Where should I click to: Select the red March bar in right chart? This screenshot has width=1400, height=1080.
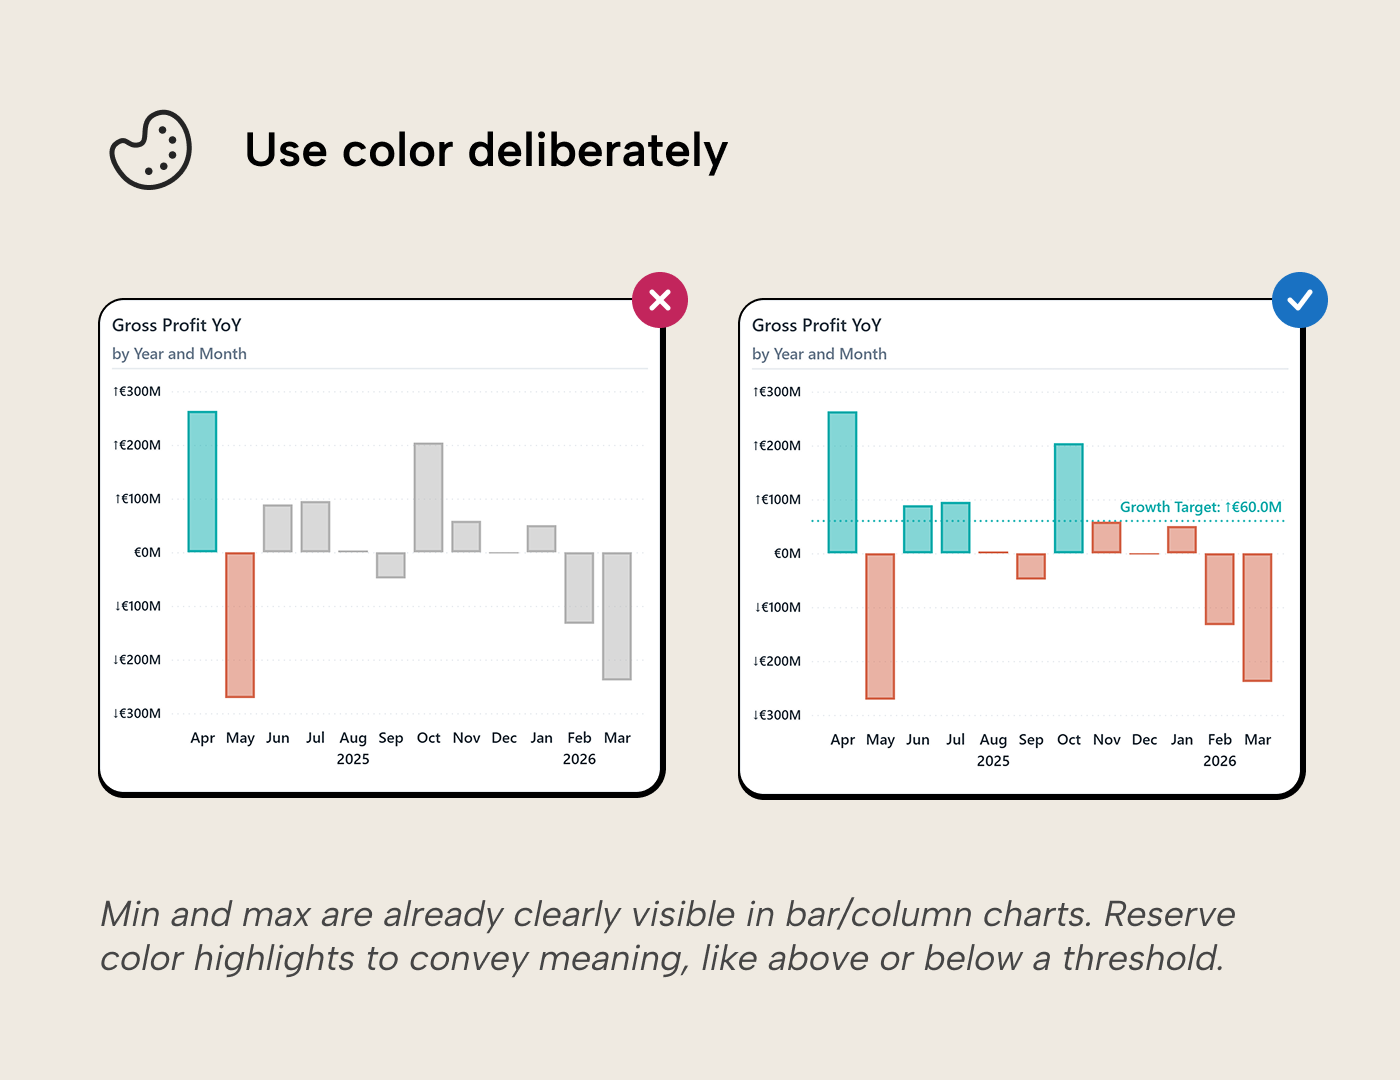point(1257,617)
